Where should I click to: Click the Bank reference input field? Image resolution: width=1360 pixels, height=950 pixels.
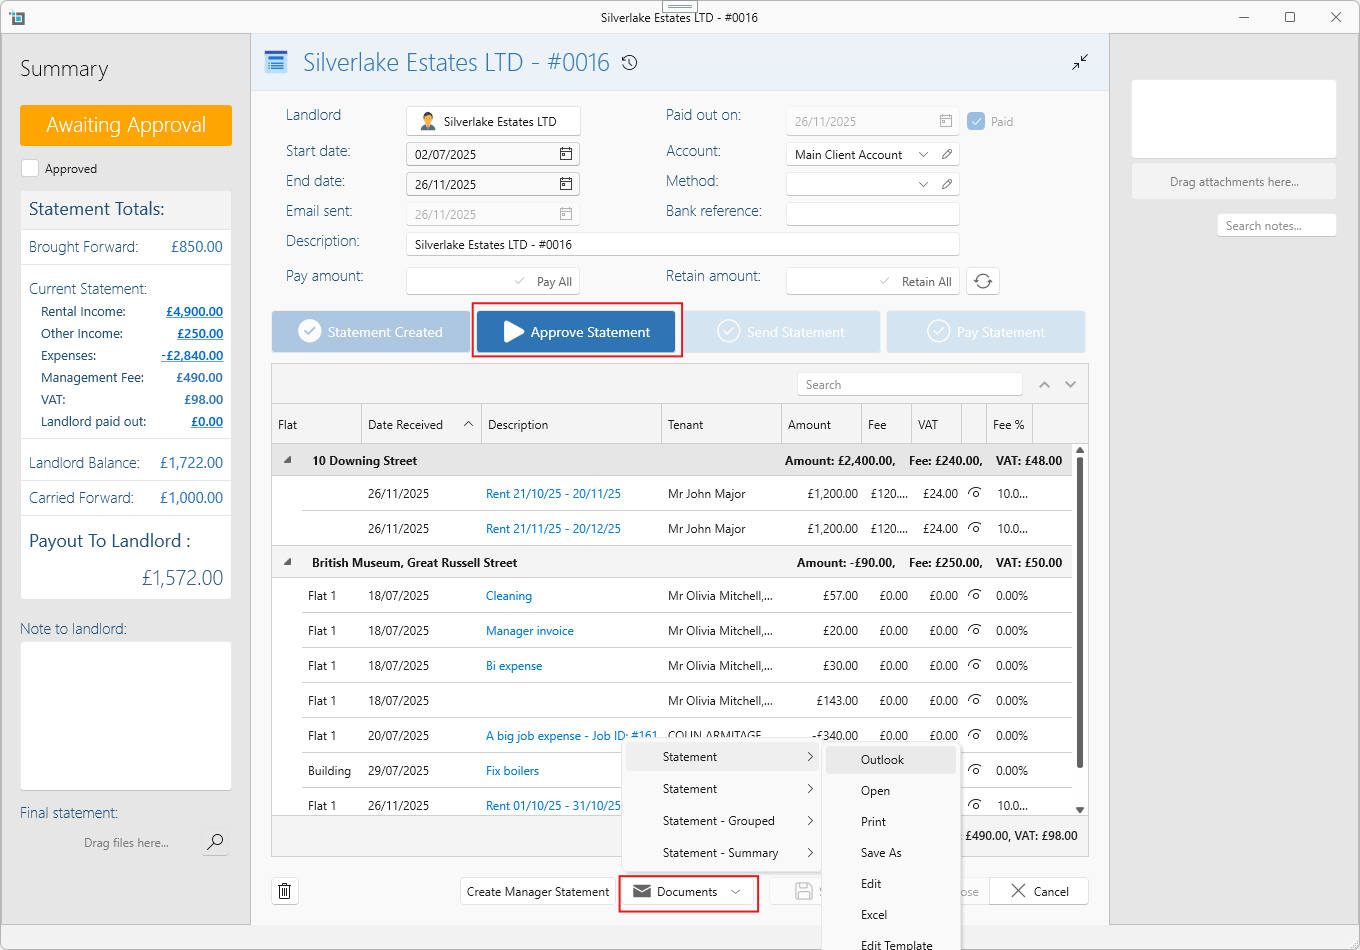[x=872, y=214]
